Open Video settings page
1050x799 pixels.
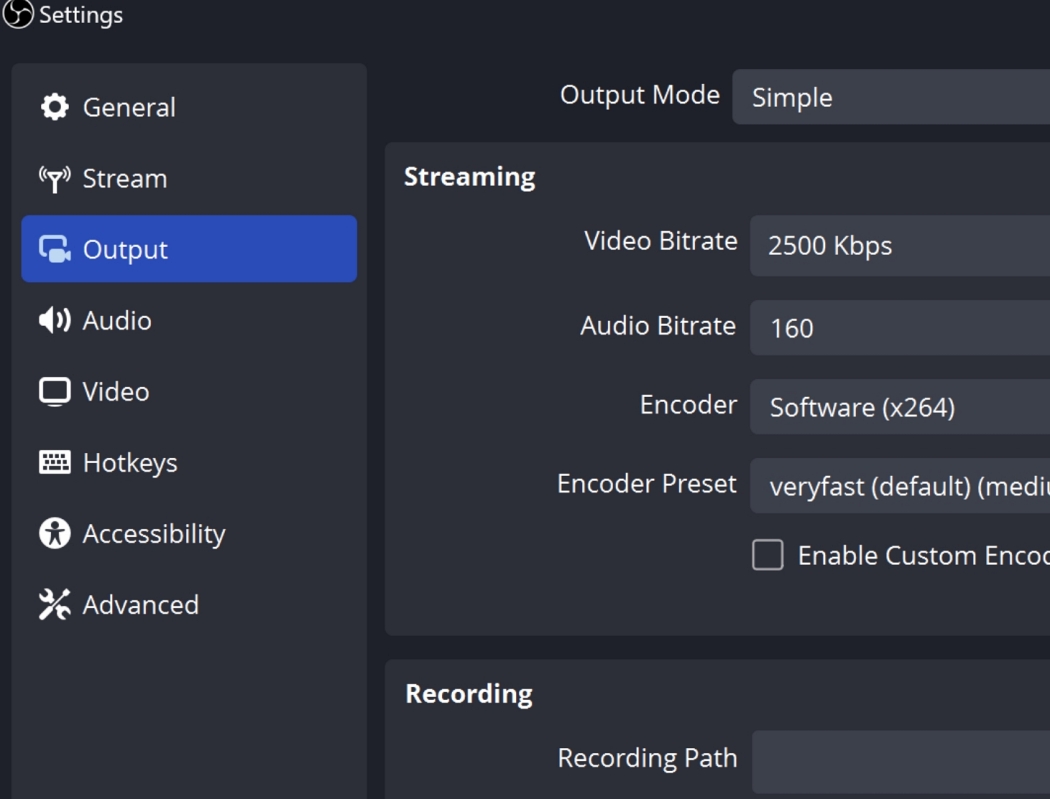pyautogui.click(x=189, y=392)
